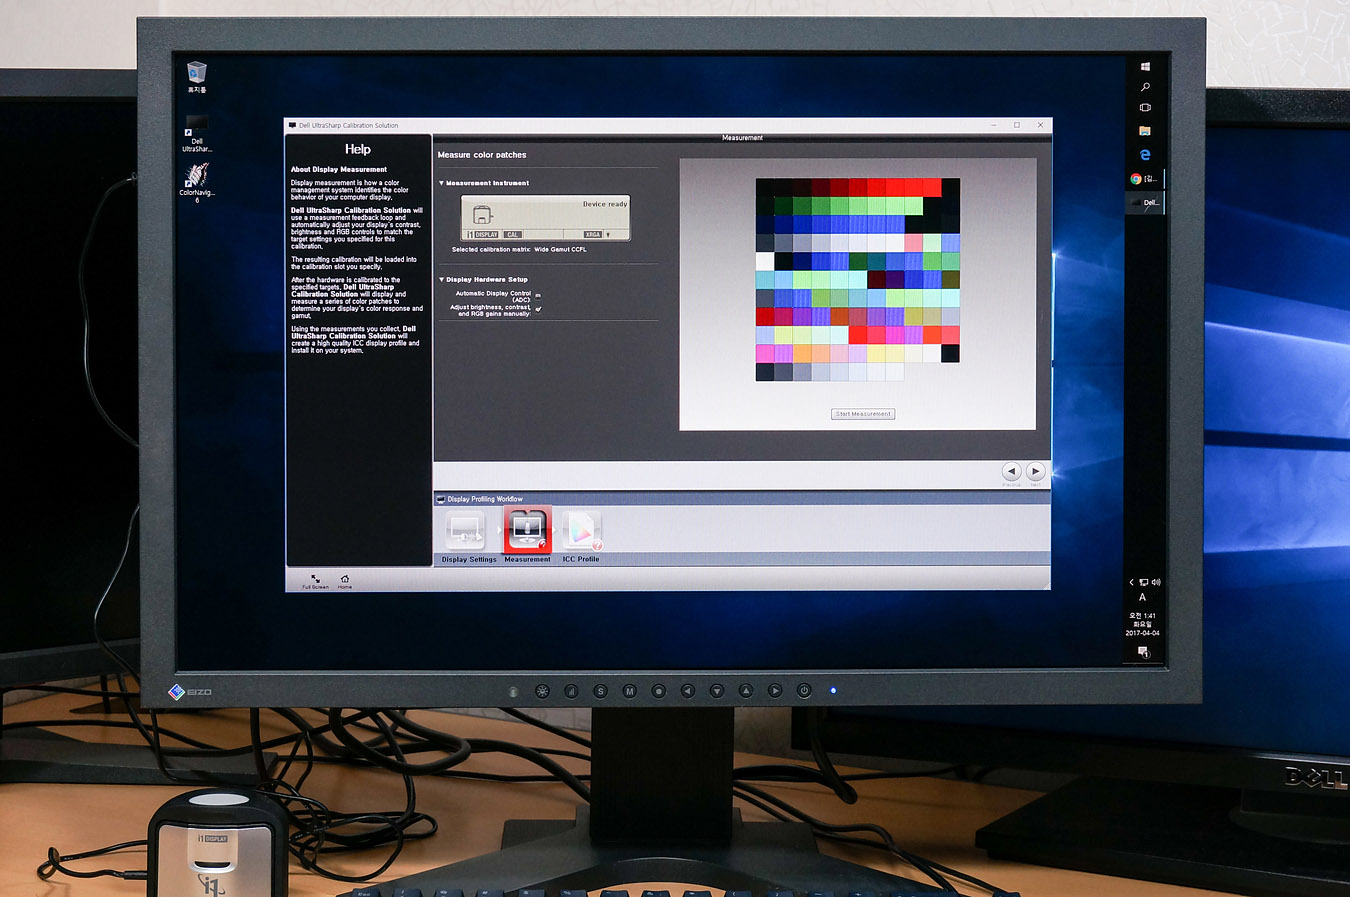Screen dimensions: 1350x897
Task: Toggle the IME input mode indicator
Action: pyautogui.click(x=1143, y=598)
